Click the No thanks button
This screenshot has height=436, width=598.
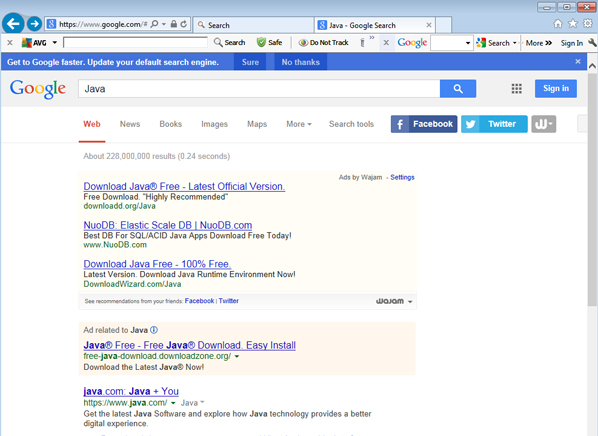[x=301, y=62]
